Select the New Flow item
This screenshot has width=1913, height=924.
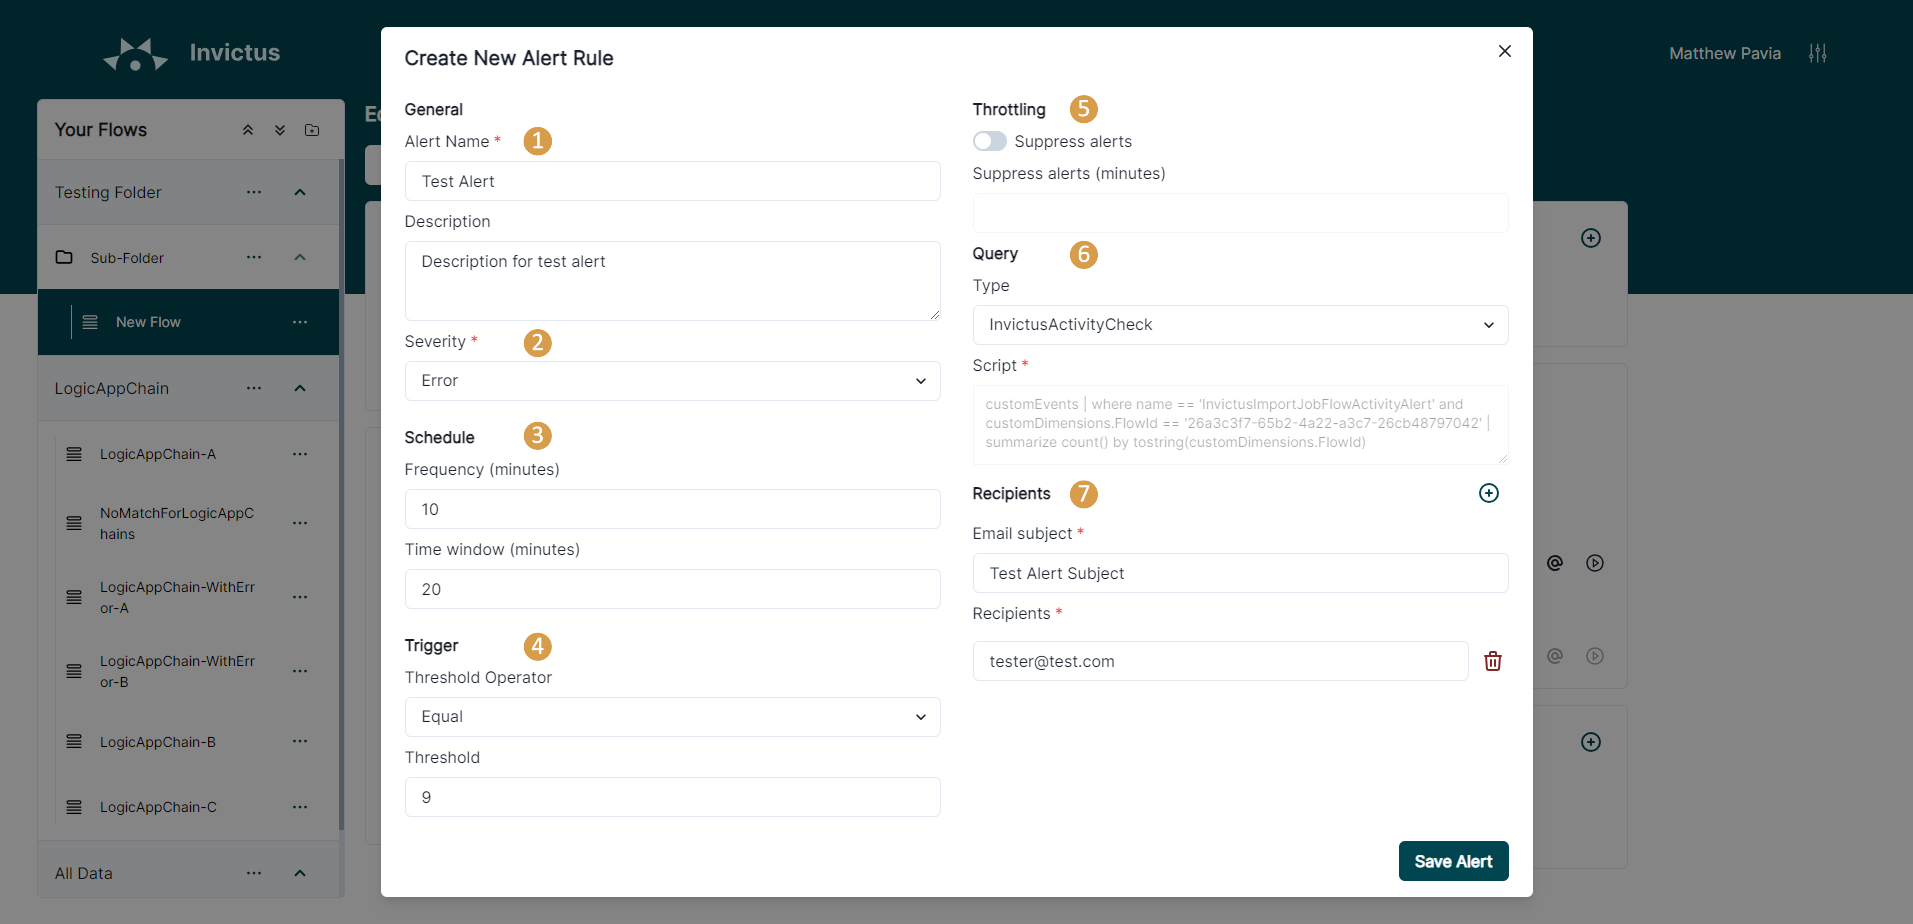pyautogui.click(x=148, y=322)
